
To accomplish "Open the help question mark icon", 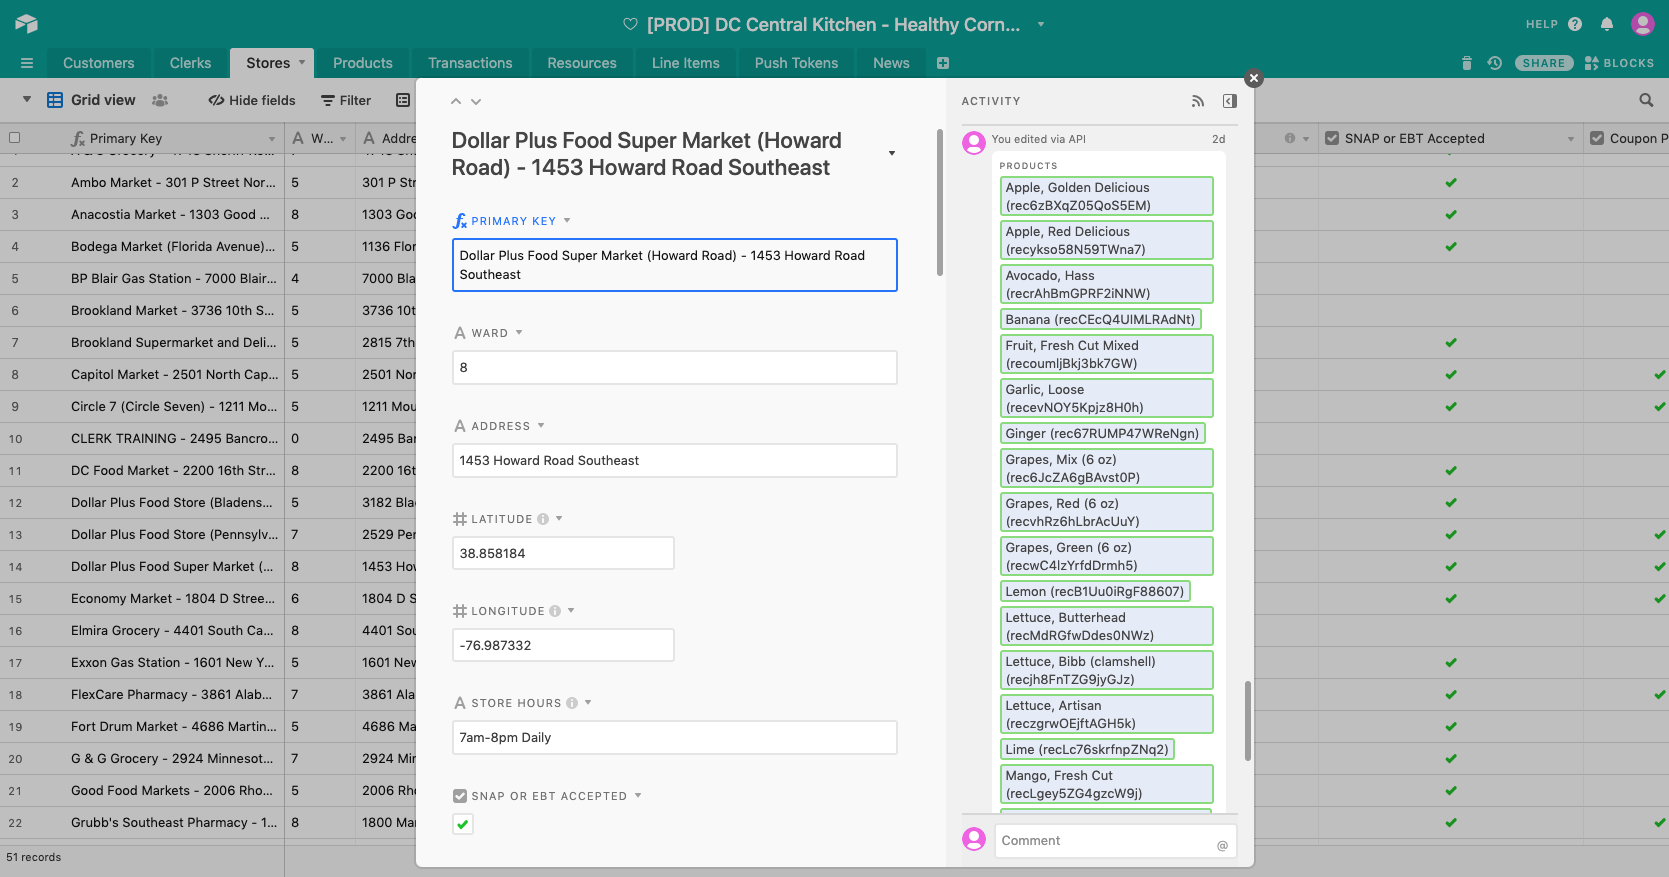I will click(1575, 24).
